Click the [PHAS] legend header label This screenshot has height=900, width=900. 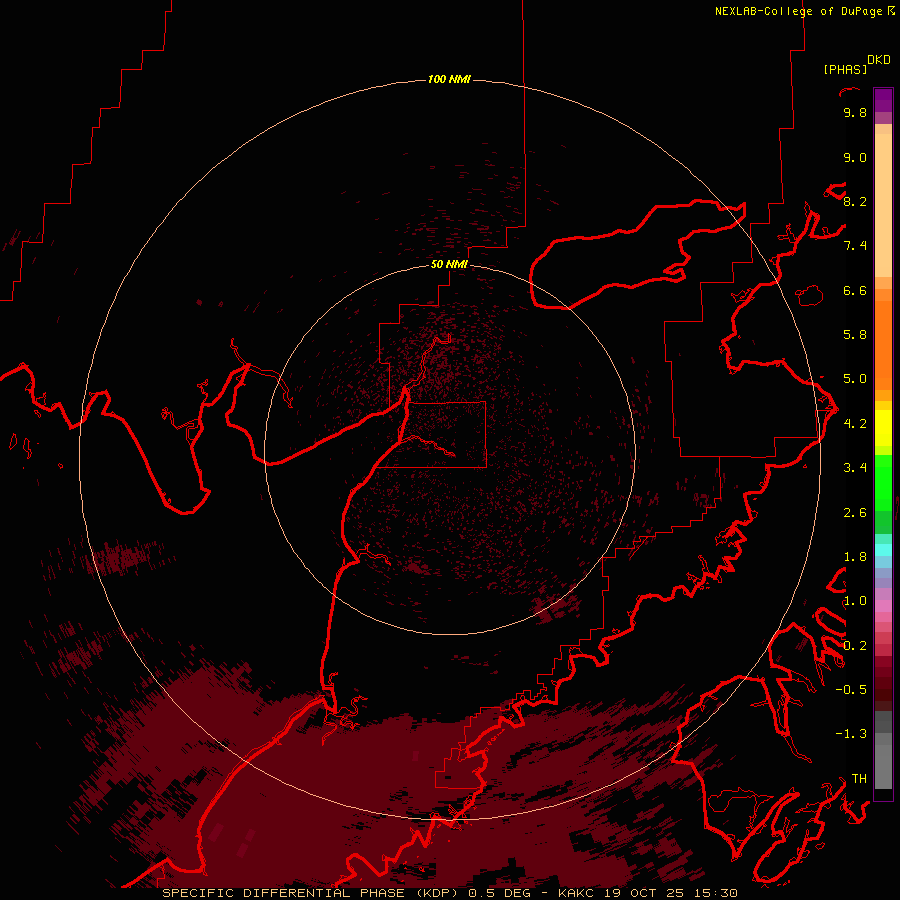coord(845,69)
